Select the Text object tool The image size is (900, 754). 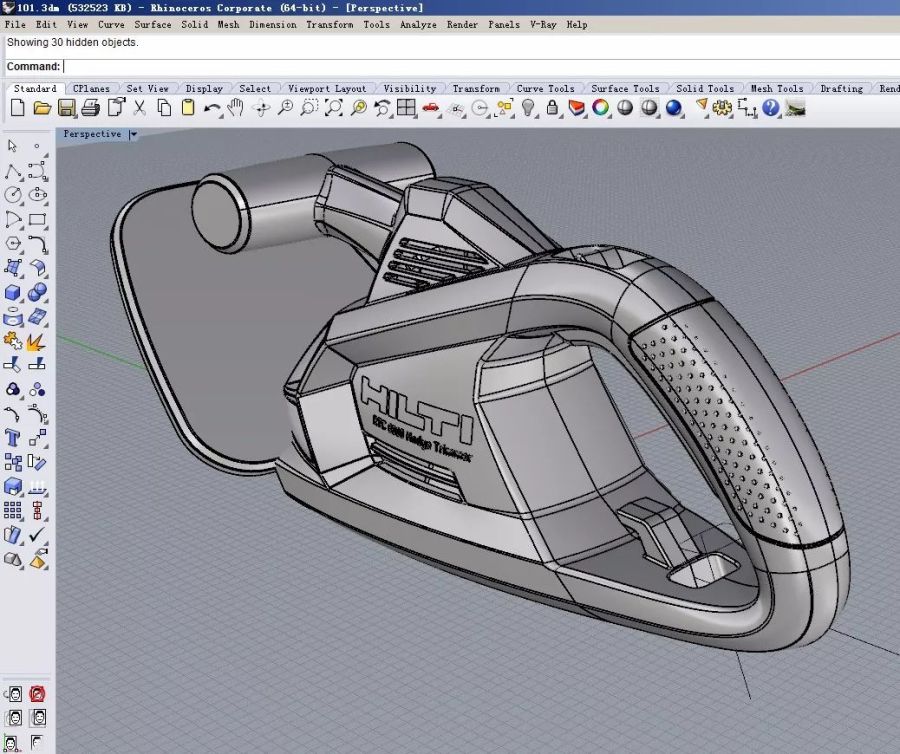13,438
